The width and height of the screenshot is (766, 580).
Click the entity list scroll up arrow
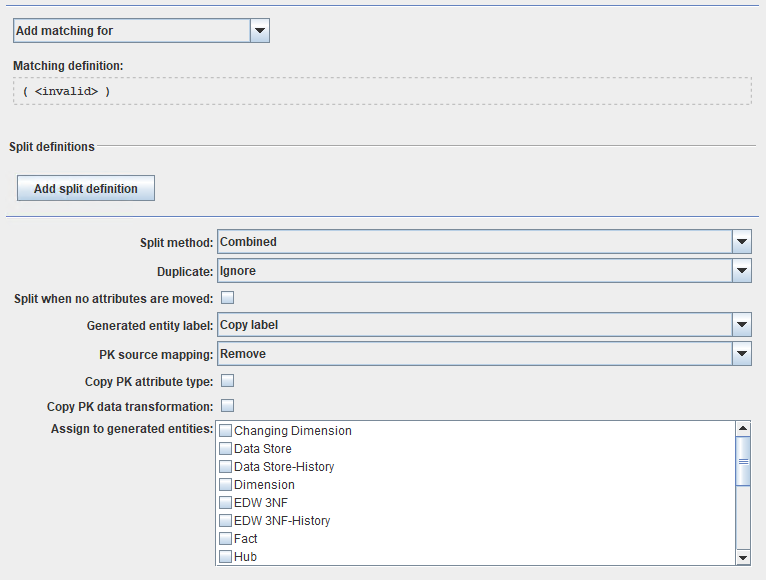(743, 429)
